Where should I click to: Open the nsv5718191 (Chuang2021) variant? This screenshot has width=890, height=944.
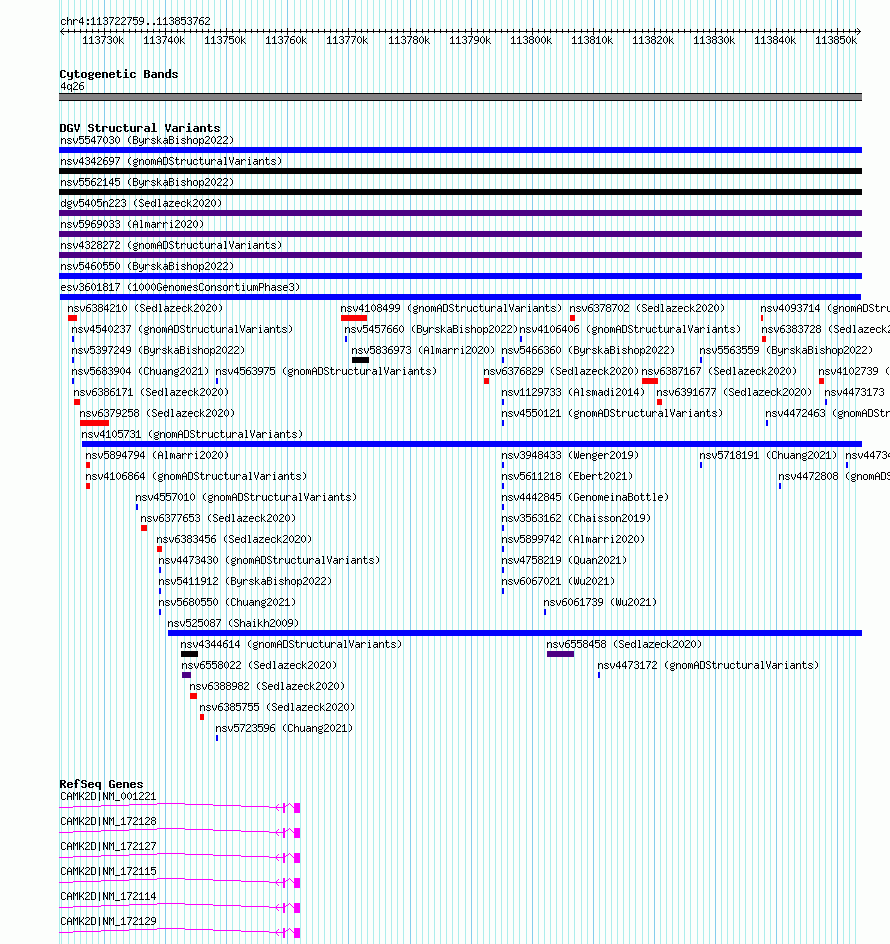[768, 456]
